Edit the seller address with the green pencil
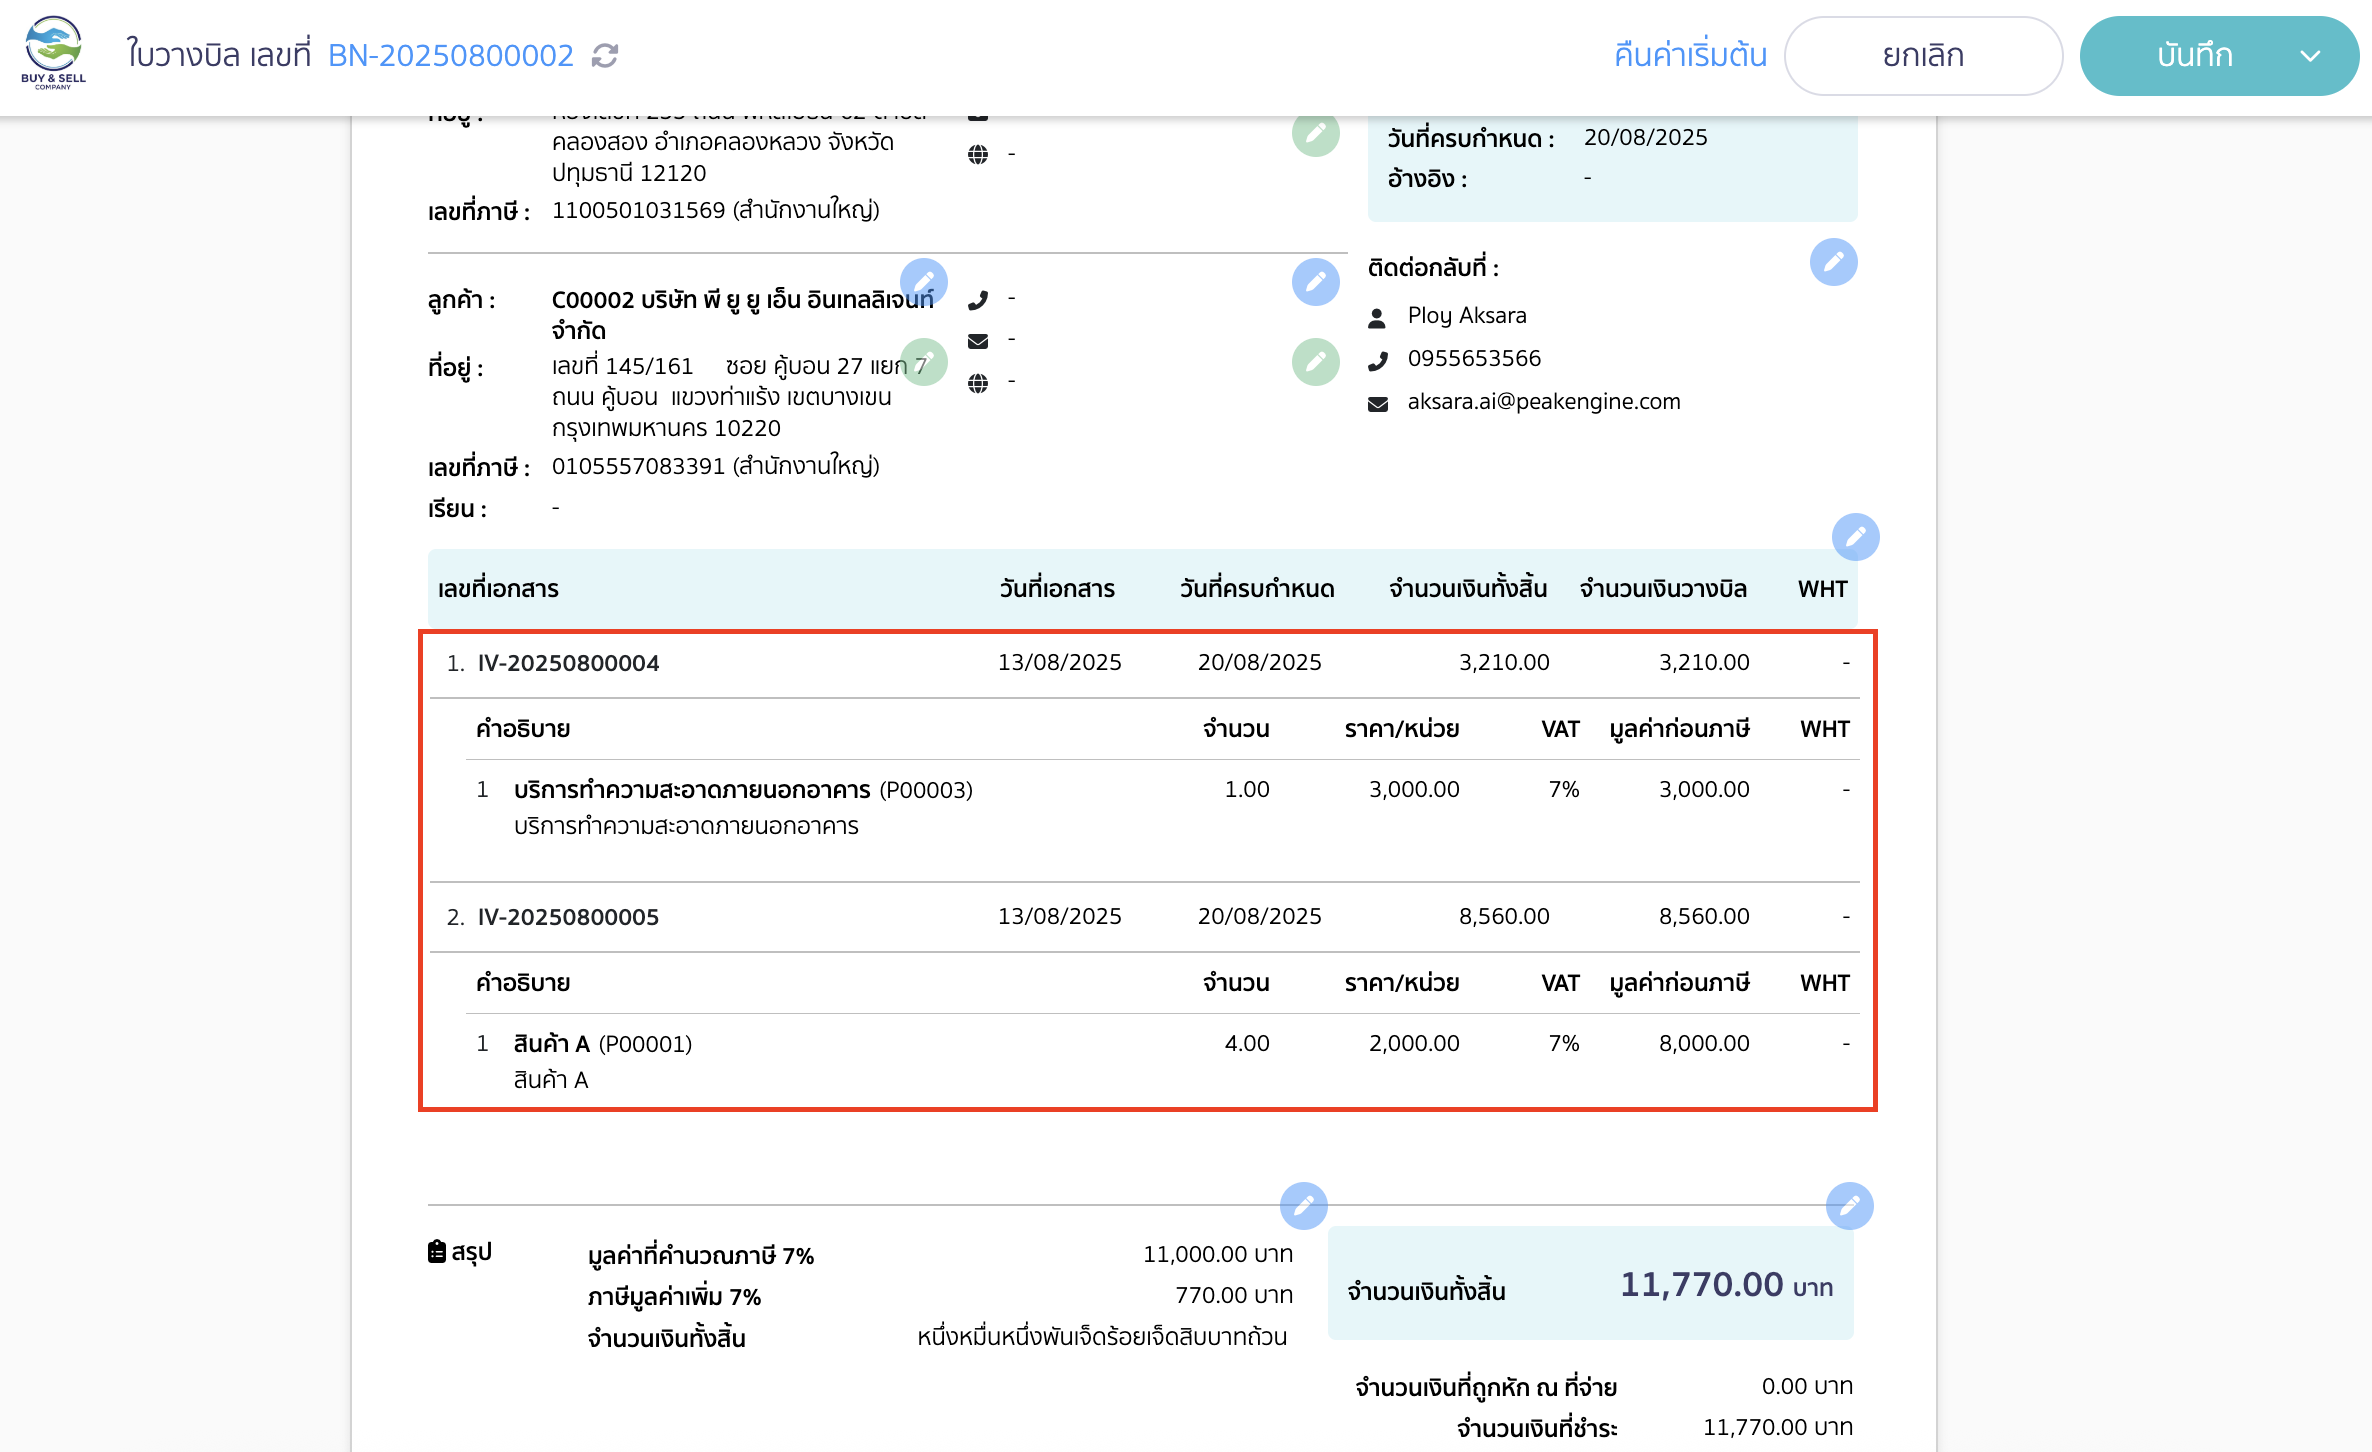Screen dimensions: 2372x1452 tap(1316, 133)
